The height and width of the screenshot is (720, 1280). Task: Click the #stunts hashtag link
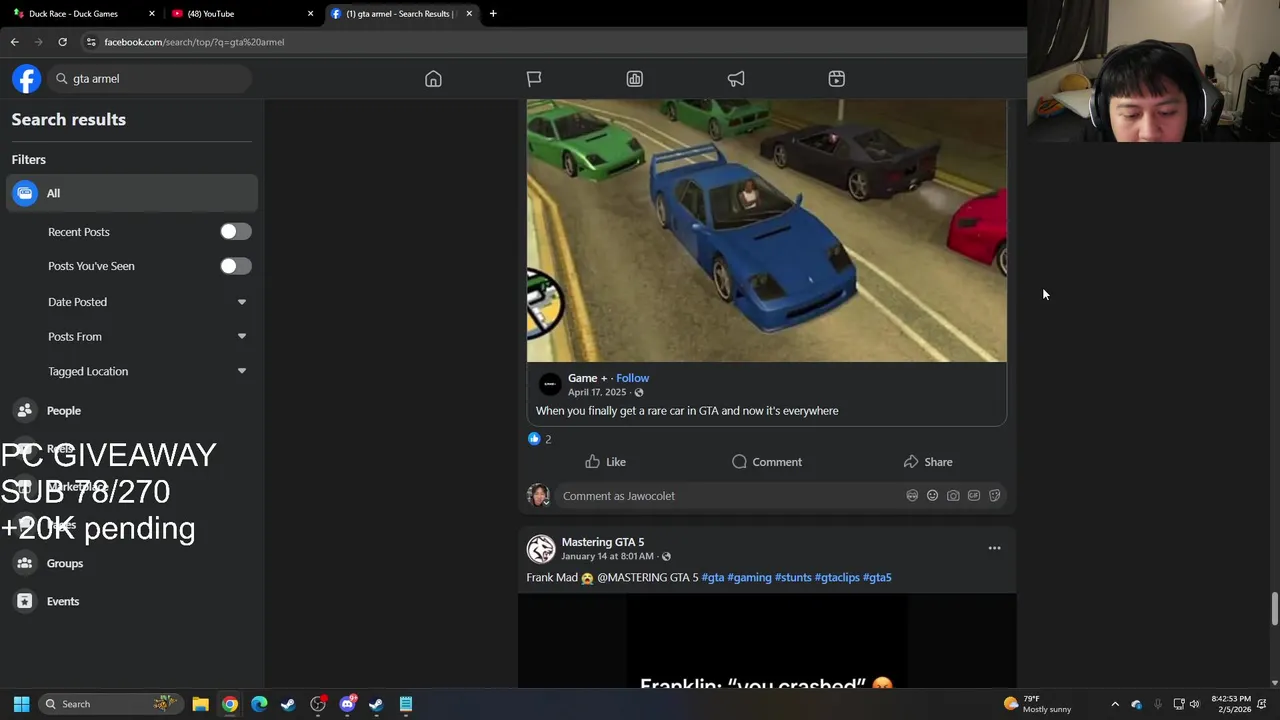pyautogui.click(x=793, y=577)
